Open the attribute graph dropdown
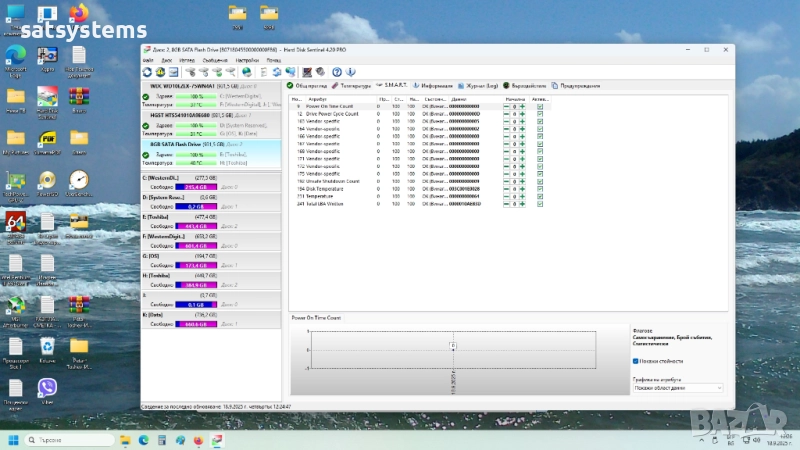The width and height of the screenshot is (800, 450). pos(677,387)
